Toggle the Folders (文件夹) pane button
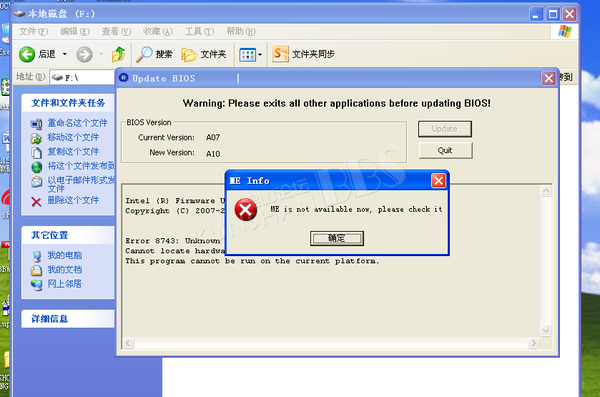 tap(204, 54)
